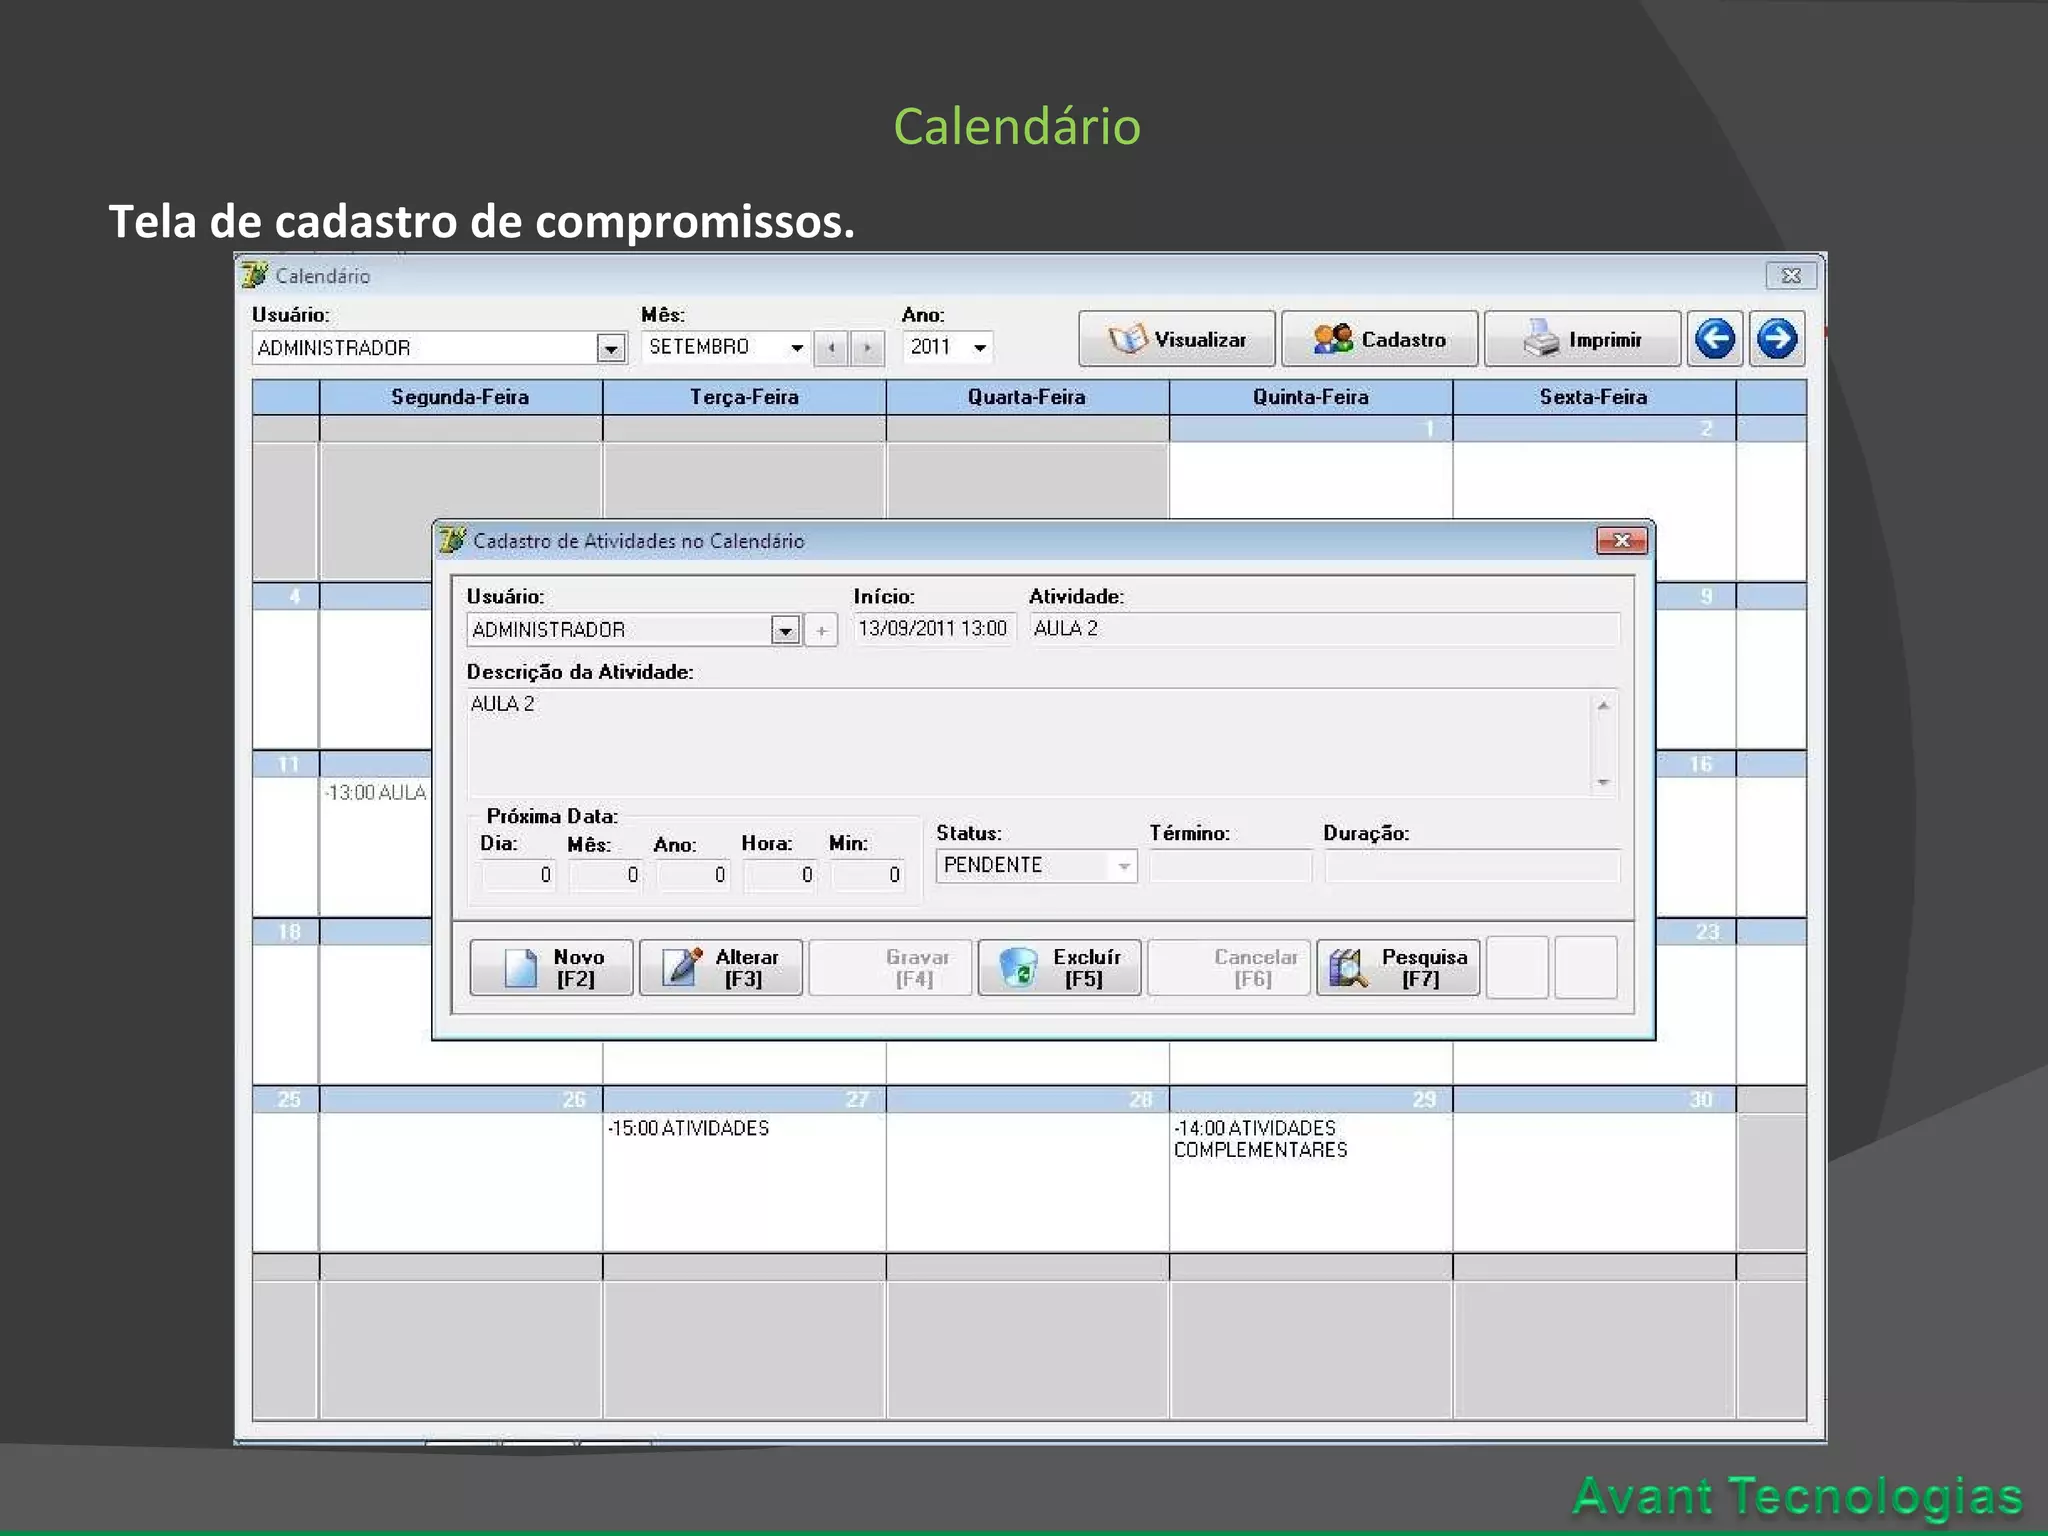Select the -15:00 ATIVIDADES entry on day 27
The image size is (2048, 1536).
click(689, 1128)
